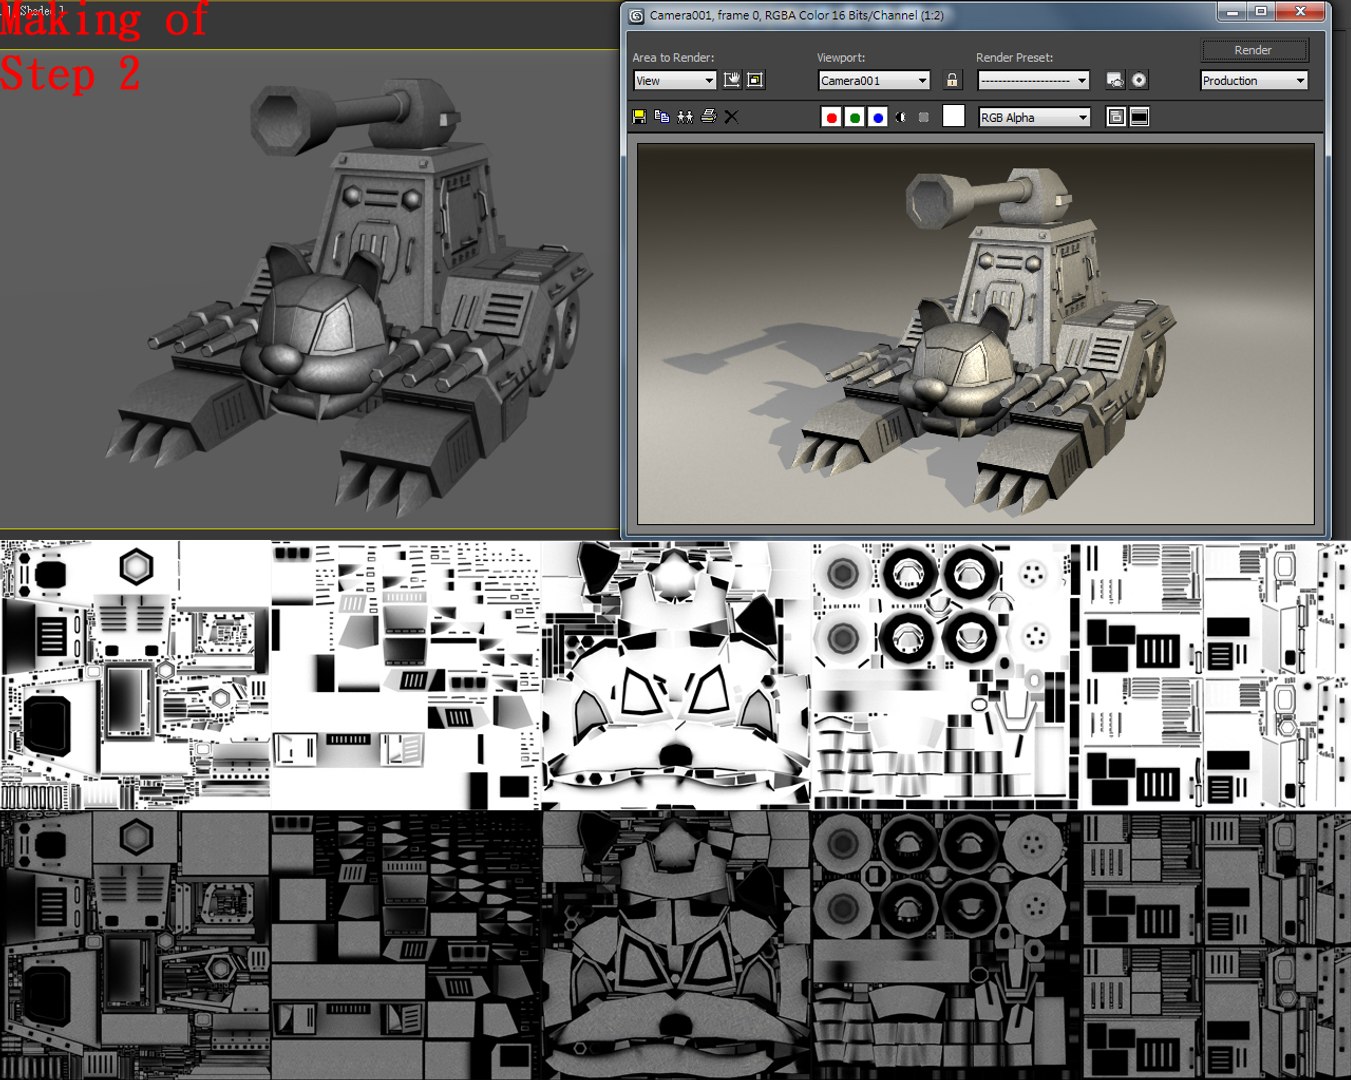The image size is (1351, 1080).
Task: Toggle the Blue channel button
Action: point(878,117)
